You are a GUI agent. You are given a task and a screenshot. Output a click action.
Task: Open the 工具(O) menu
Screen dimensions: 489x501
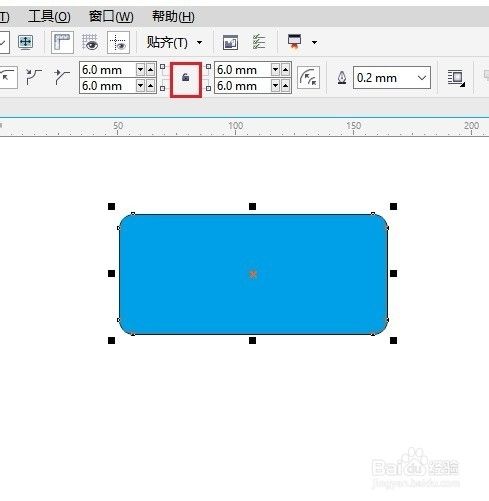[49, 16]
